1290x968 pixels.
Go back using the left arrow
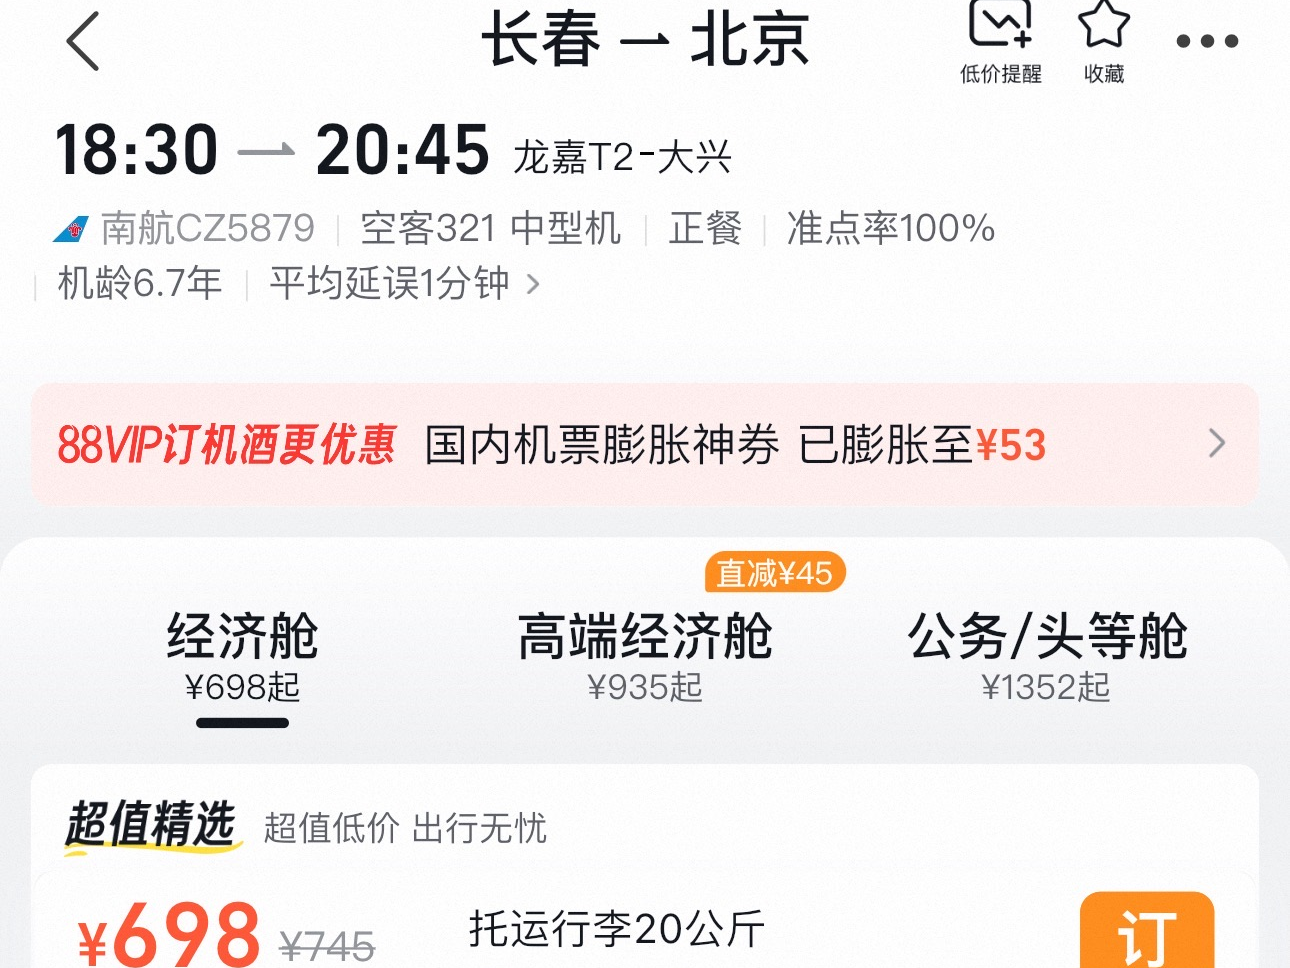pos(83,41)
